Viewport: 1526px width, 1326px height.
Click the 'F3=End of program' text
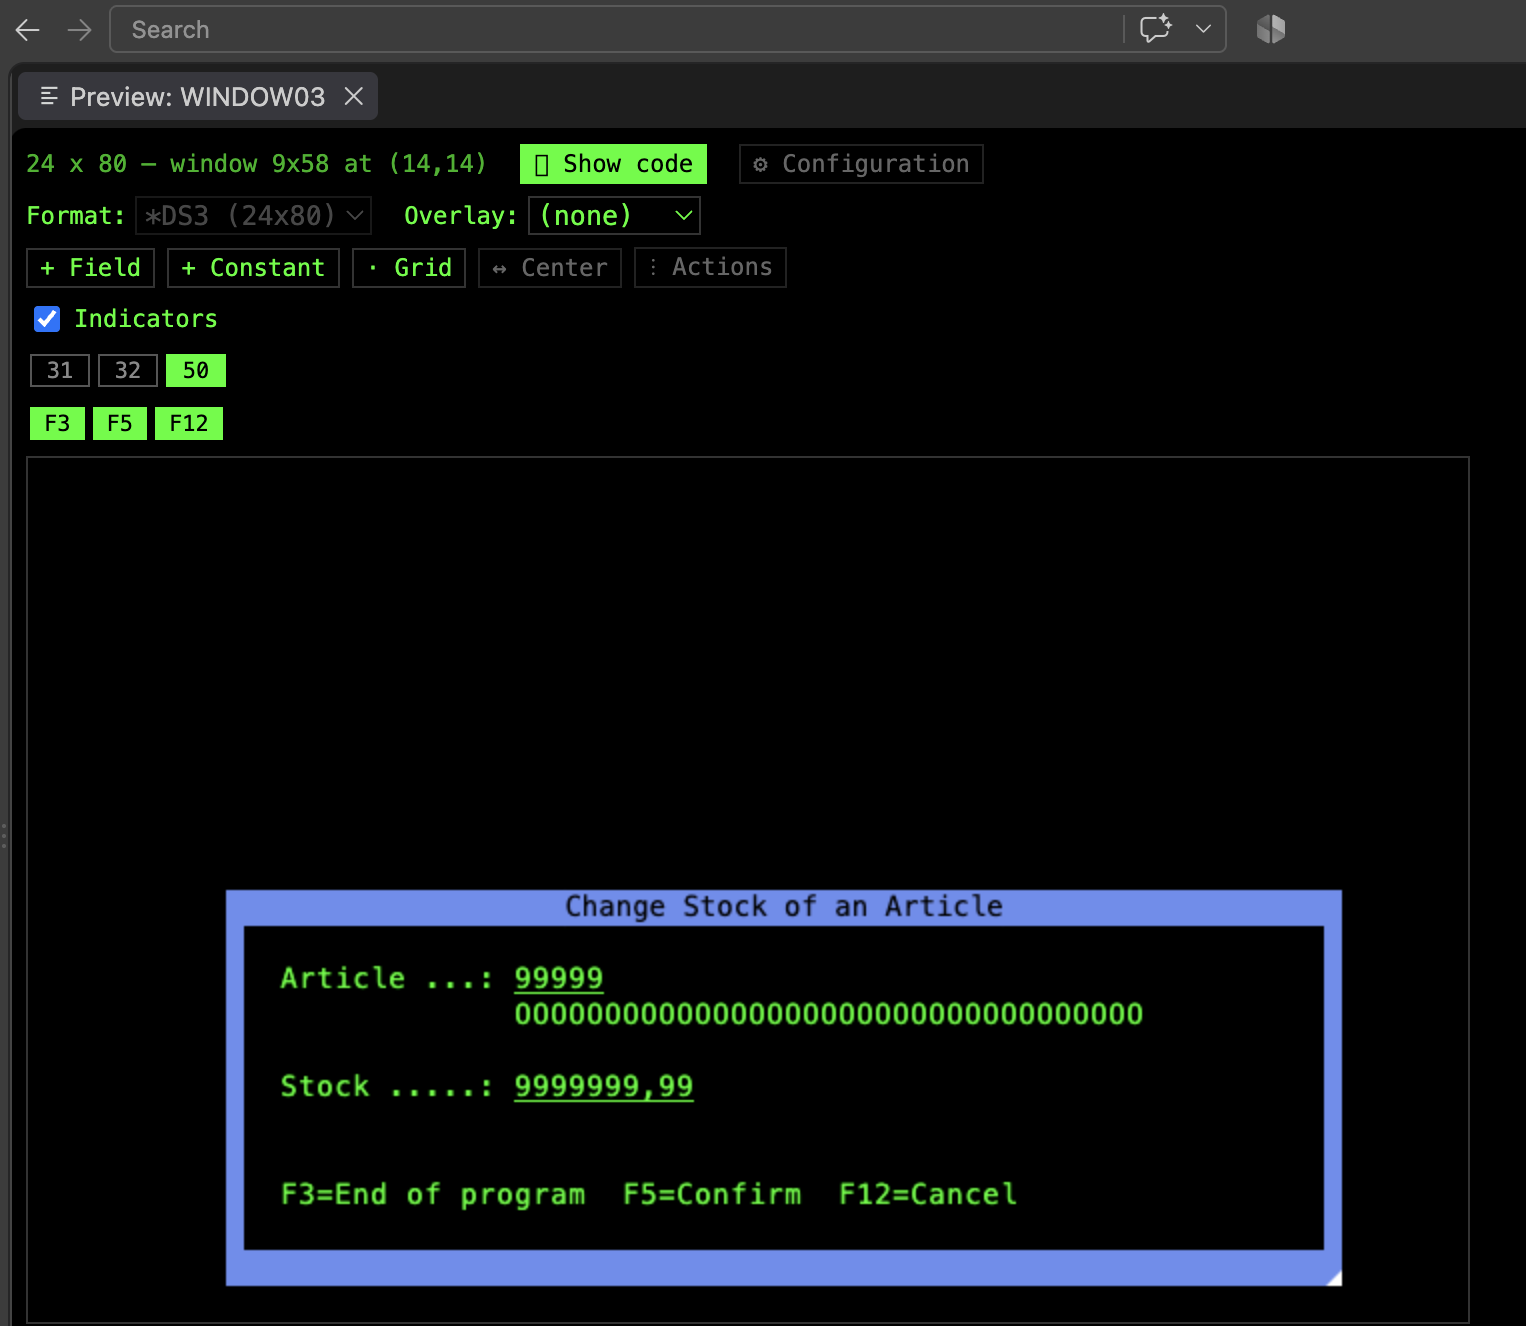click(433, 1194)
